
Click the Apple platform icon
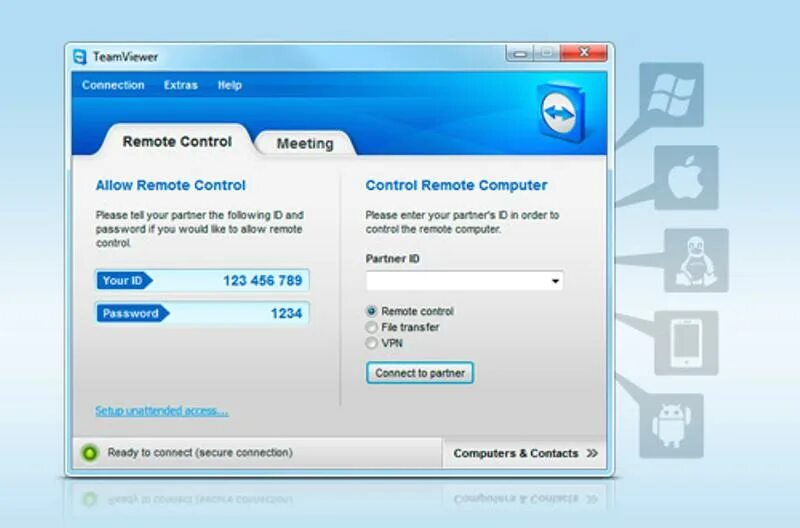(x=686, y=178)
